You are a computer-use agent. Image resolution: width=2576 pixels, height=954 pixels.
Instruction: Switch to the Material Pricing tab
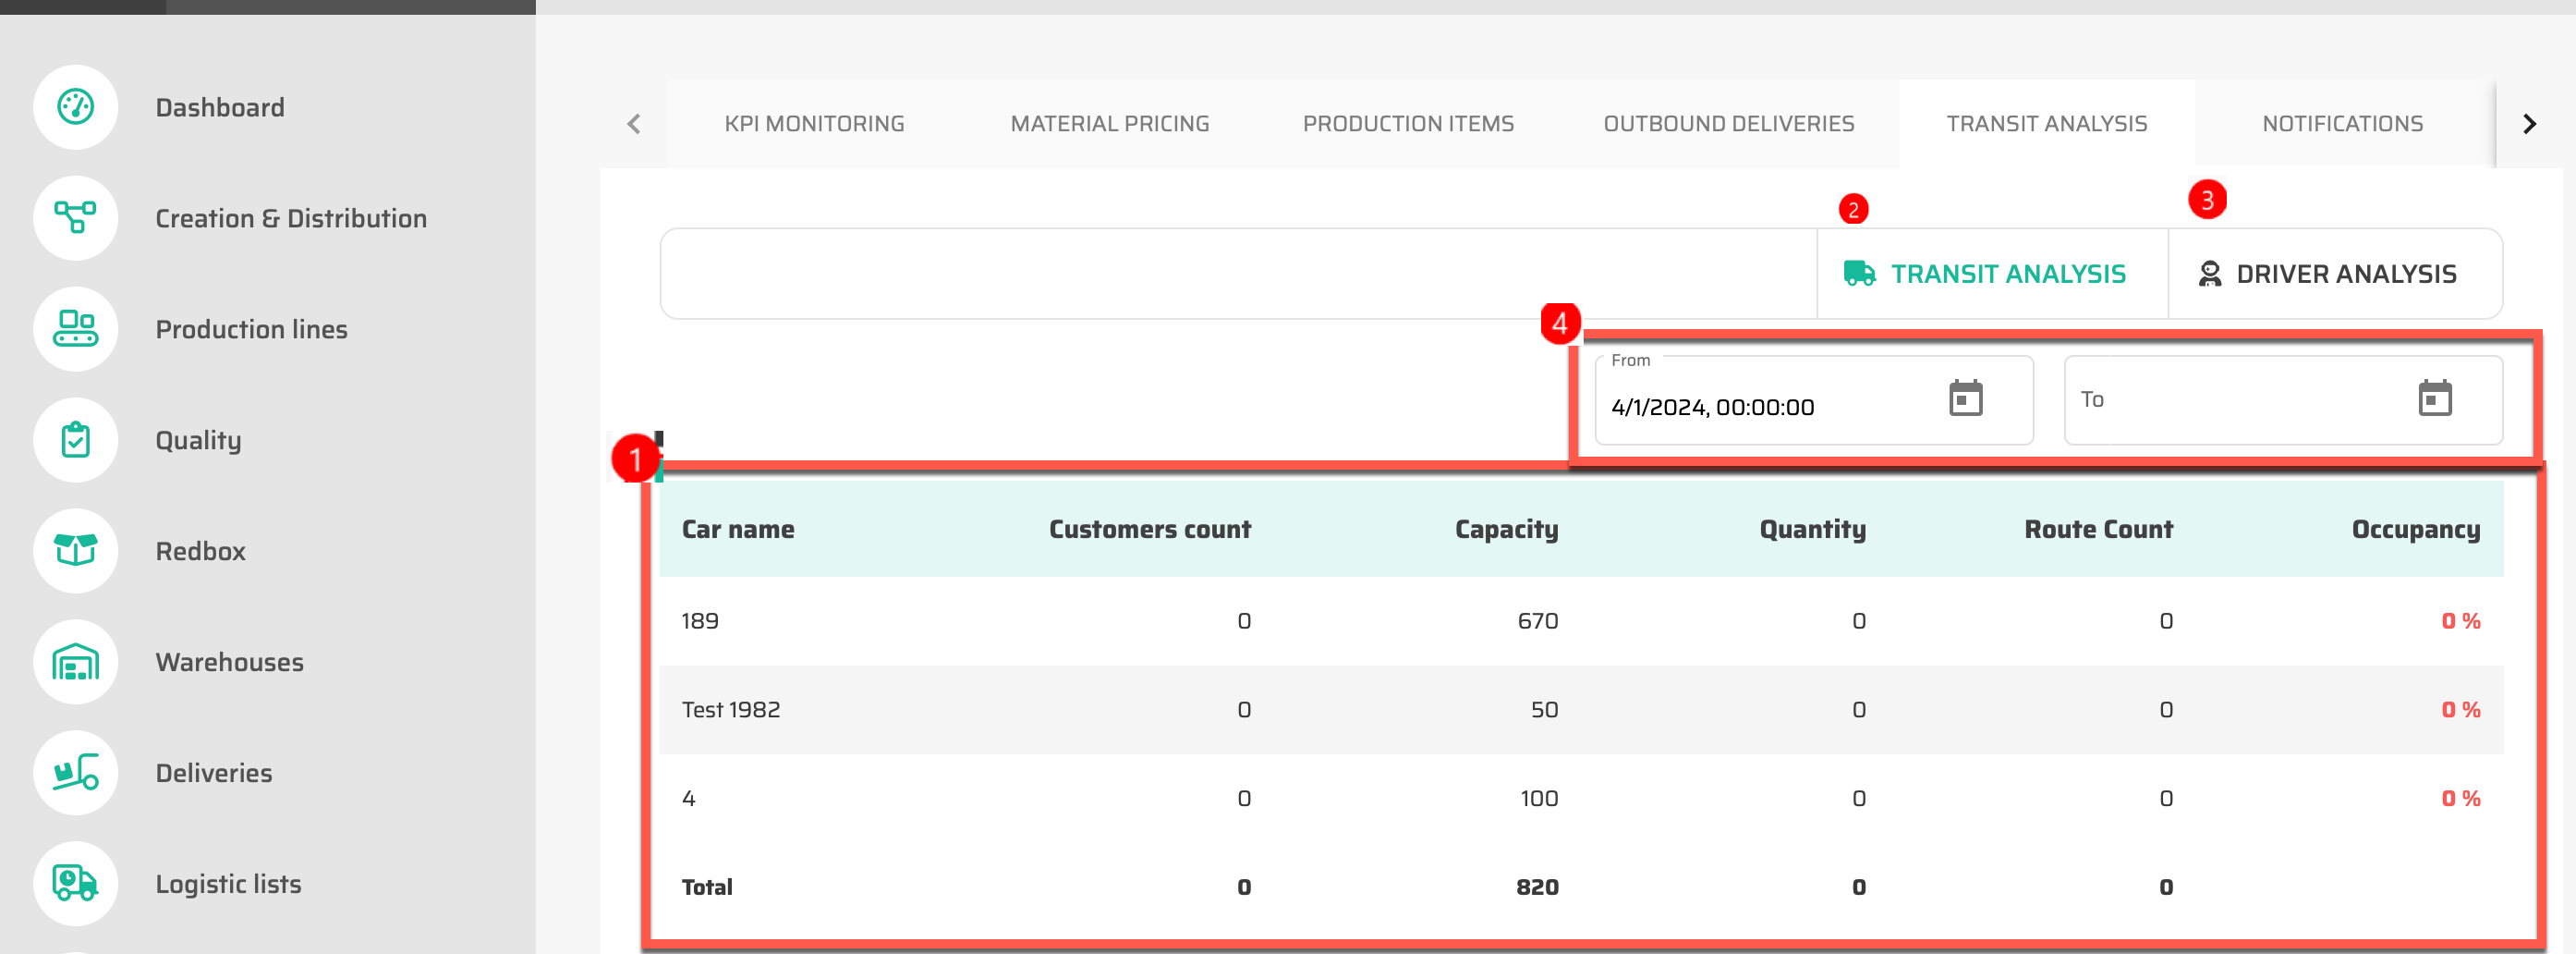coord(1109,124)
